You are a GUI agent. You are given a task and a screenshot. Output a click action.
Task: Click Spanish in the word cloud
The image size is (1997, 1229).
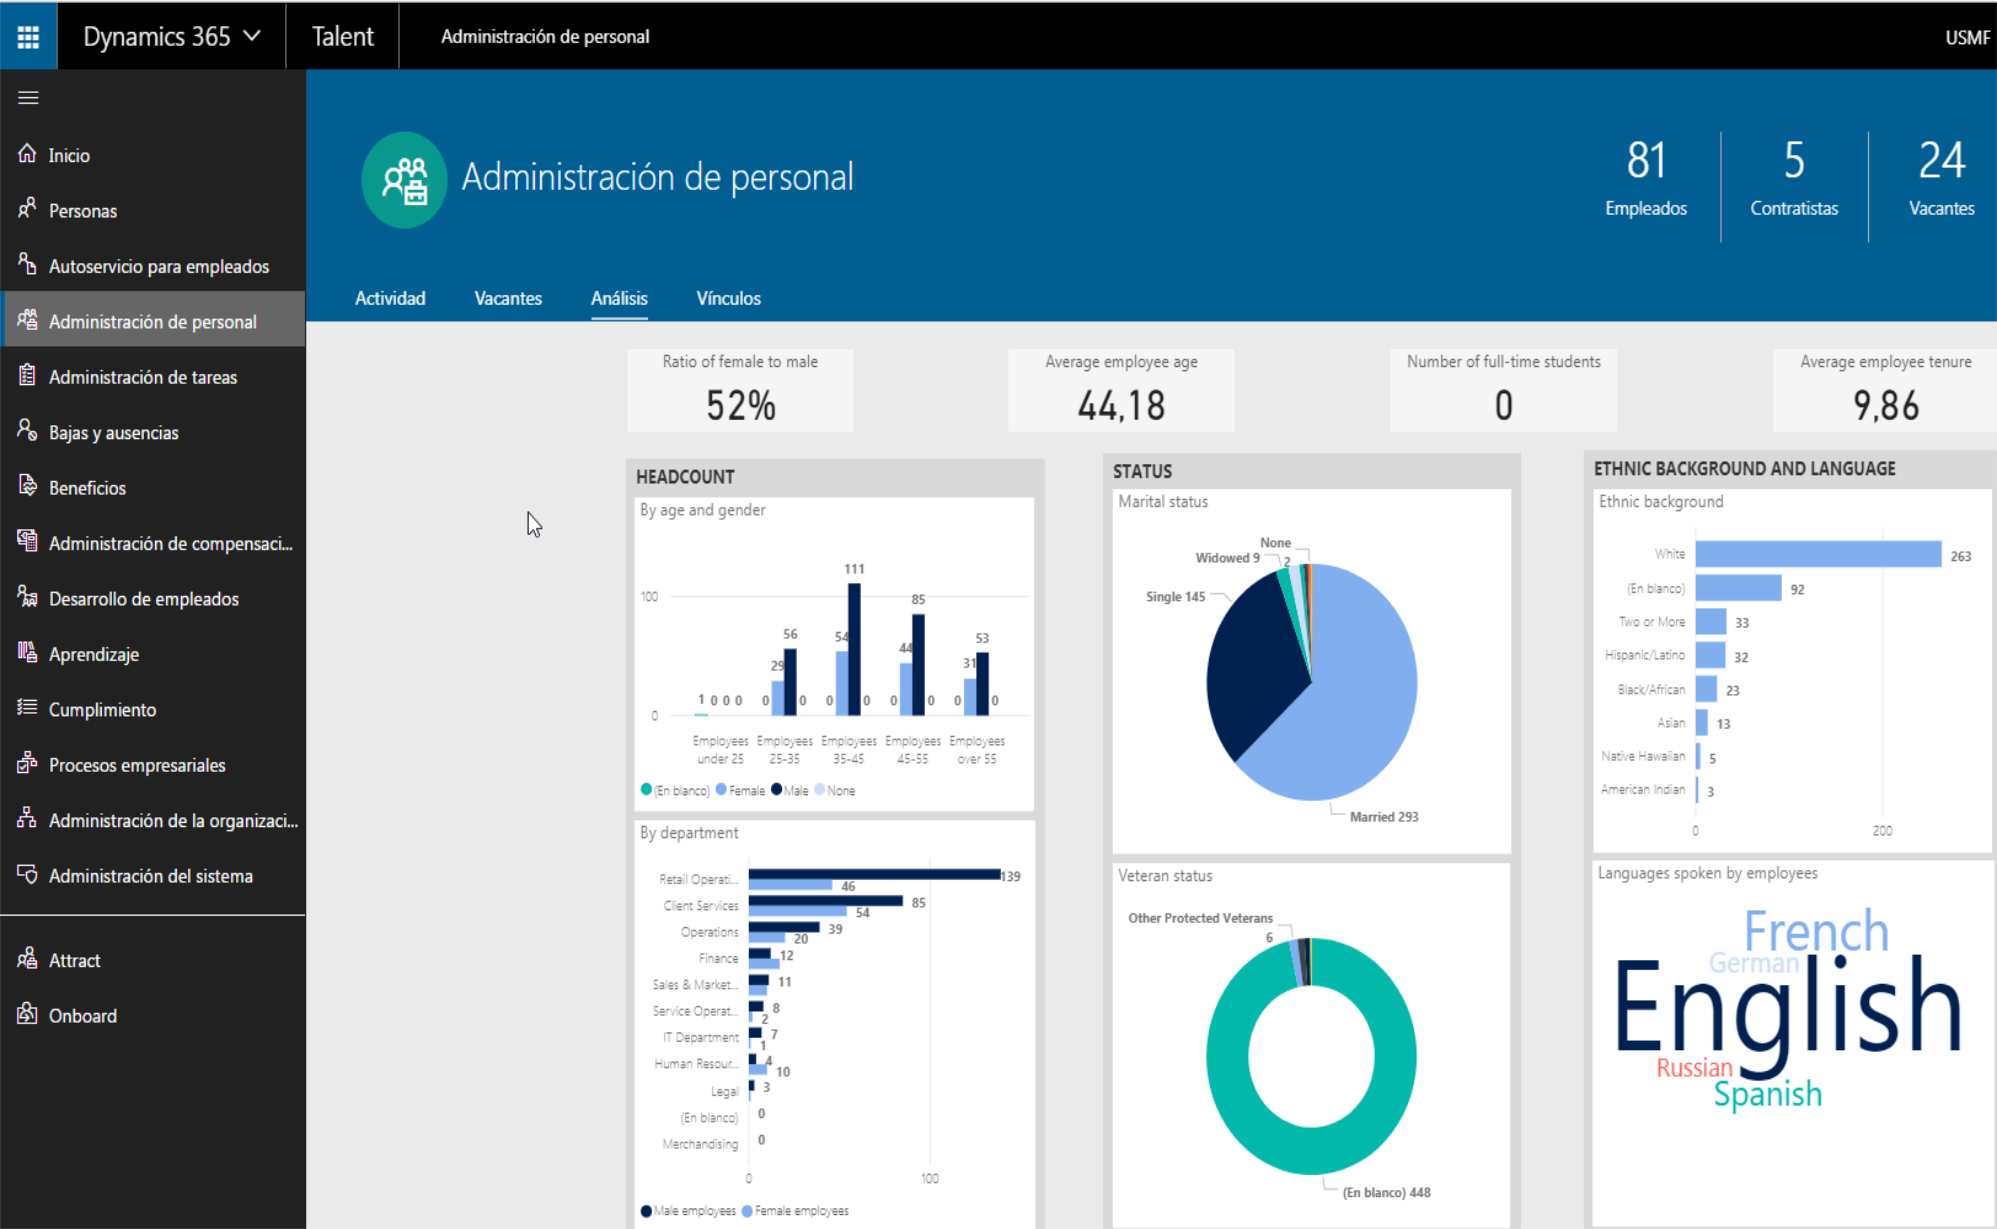click(x=1767, y=1095)
